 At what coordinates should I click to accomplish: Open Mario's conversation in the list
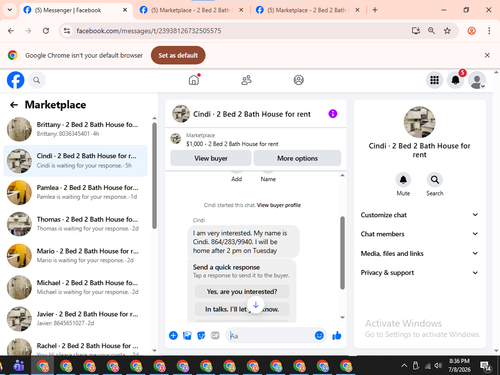(76, 256)
